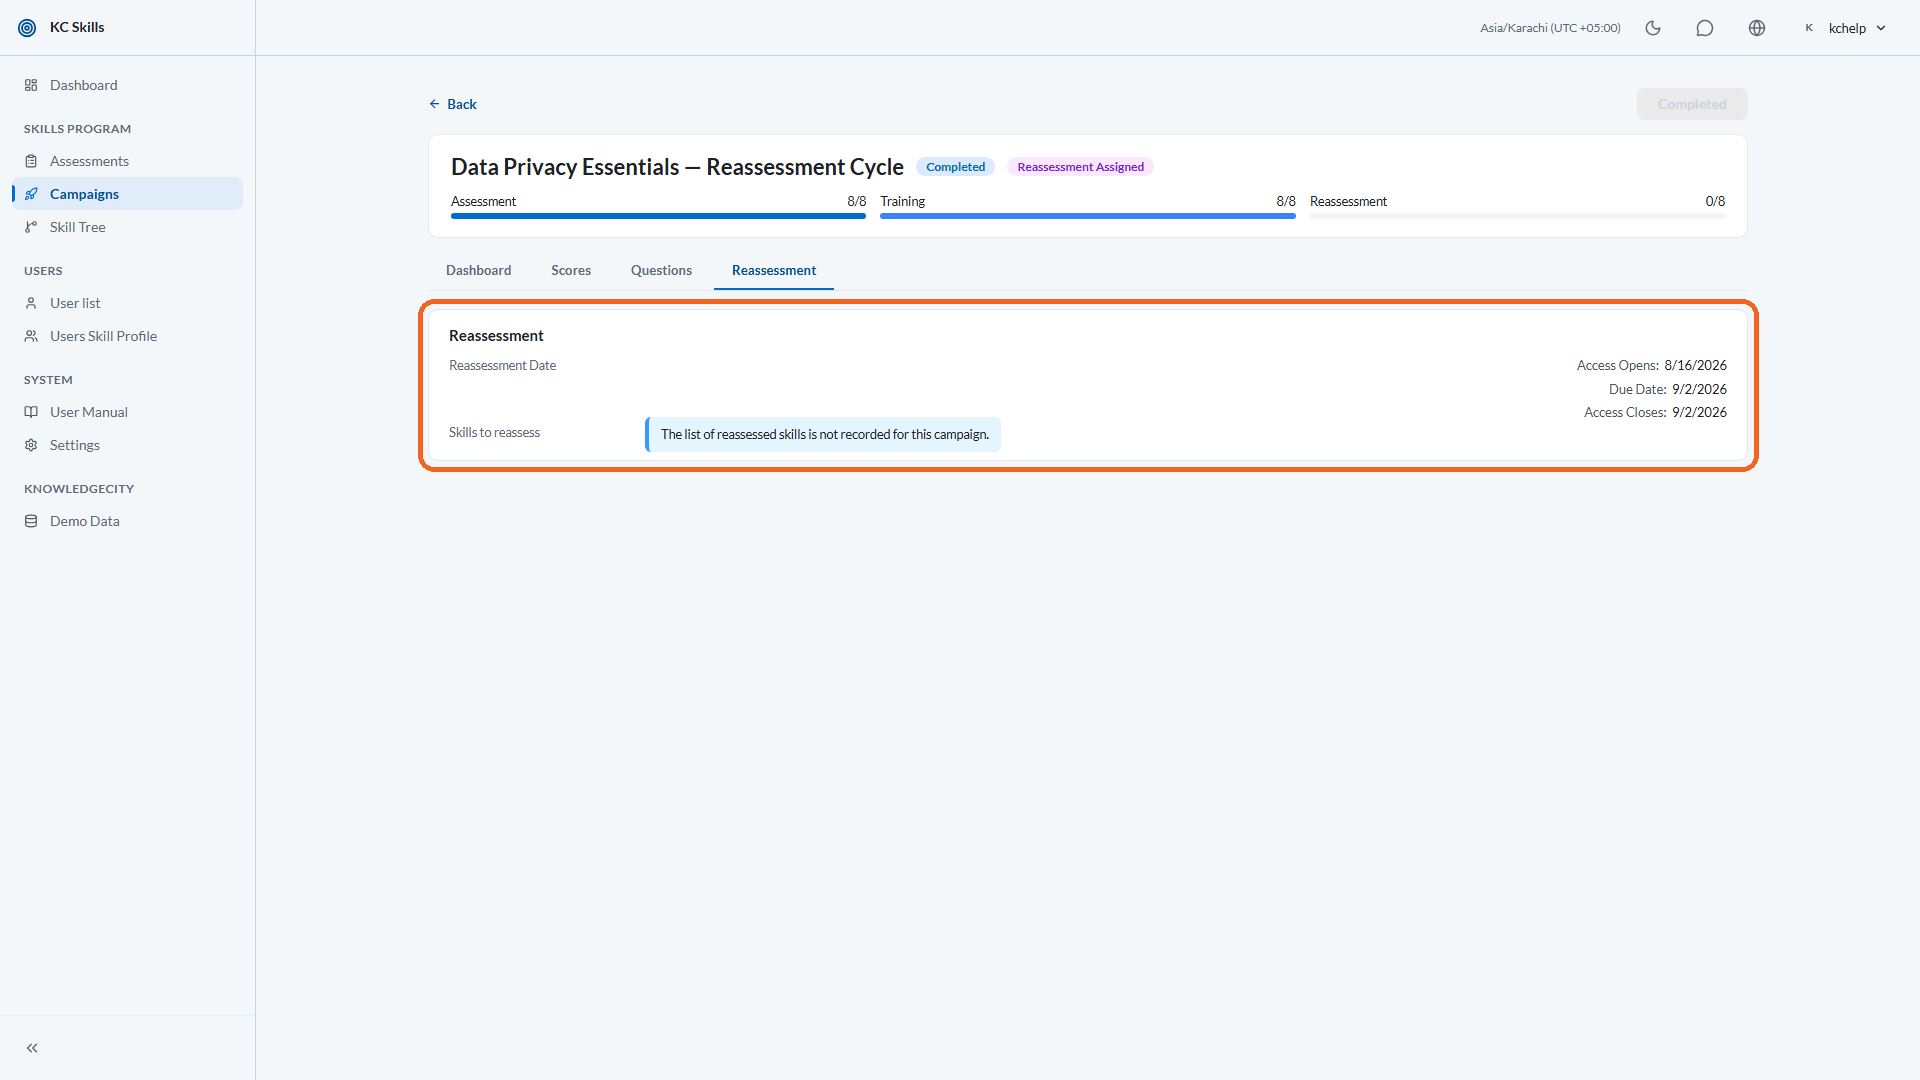Go back using the Back link
1920x1080 pixels.
(453, 104)
